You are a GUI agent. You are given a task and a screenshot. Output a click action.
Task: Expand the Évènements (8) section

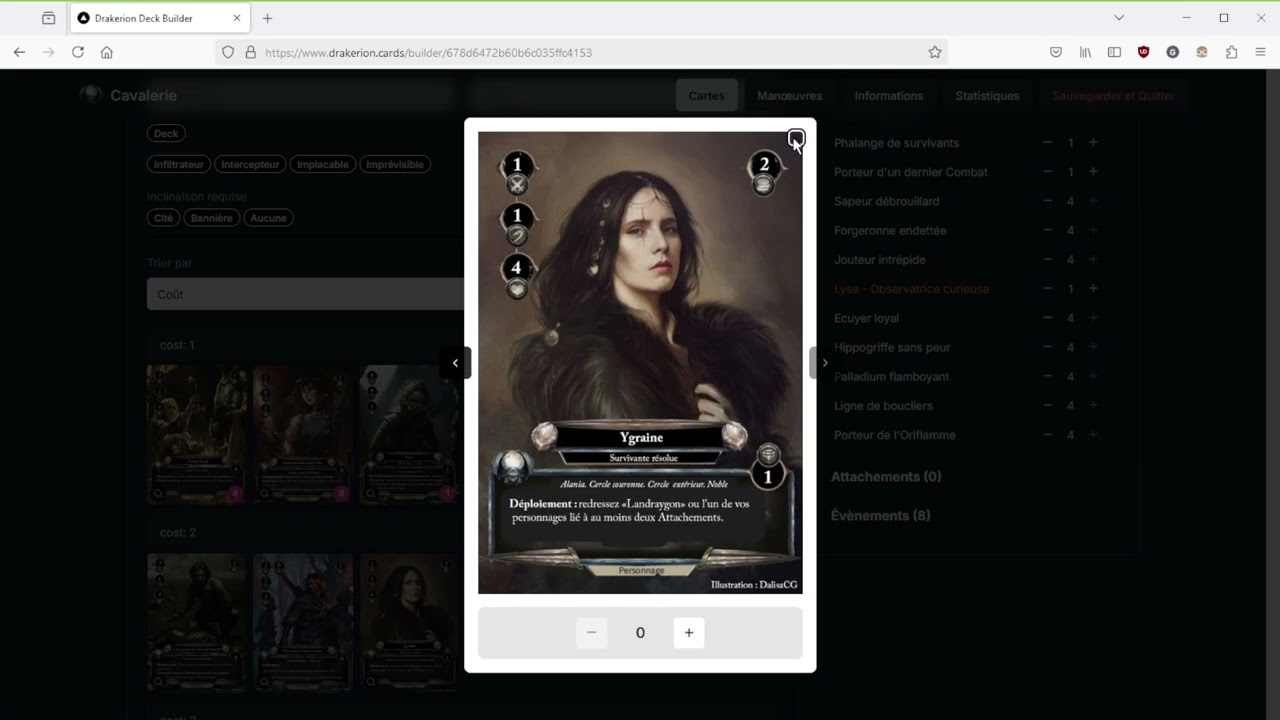881,516
